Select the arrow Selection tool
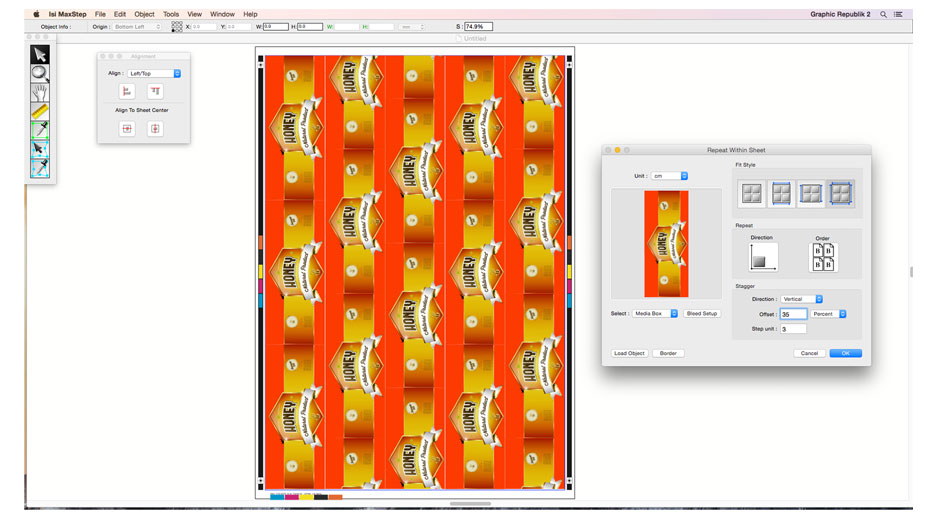This screenshot has height=517, width=940. [40, 54]
